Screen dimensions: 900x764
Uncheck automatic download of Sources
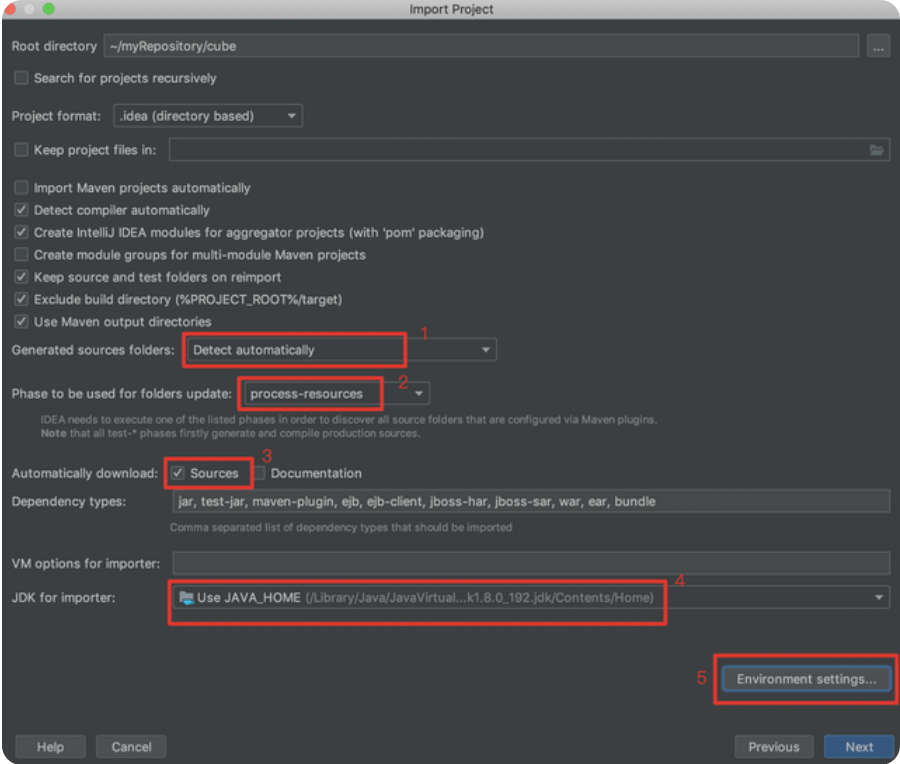tap(178, 473)
